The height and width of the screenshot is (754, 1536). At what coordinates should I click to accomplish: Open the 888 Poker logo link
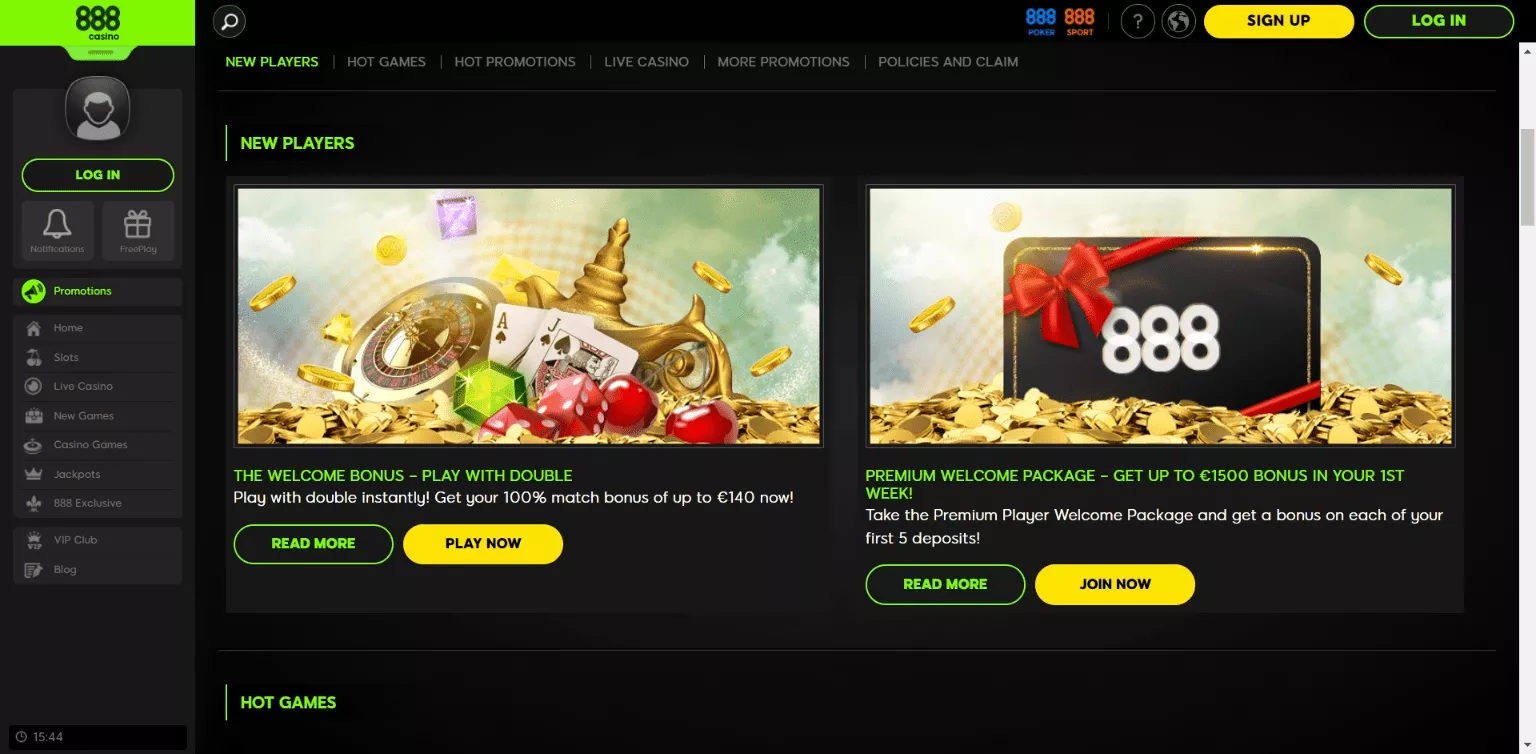[x=1041, y=21]
